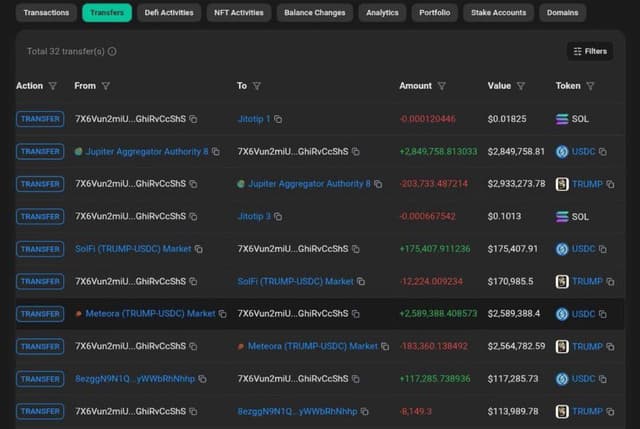This screenshot has height=429, width=640.
Task: Copy From address in Jitotip 1 row
Action: (193, 119)
